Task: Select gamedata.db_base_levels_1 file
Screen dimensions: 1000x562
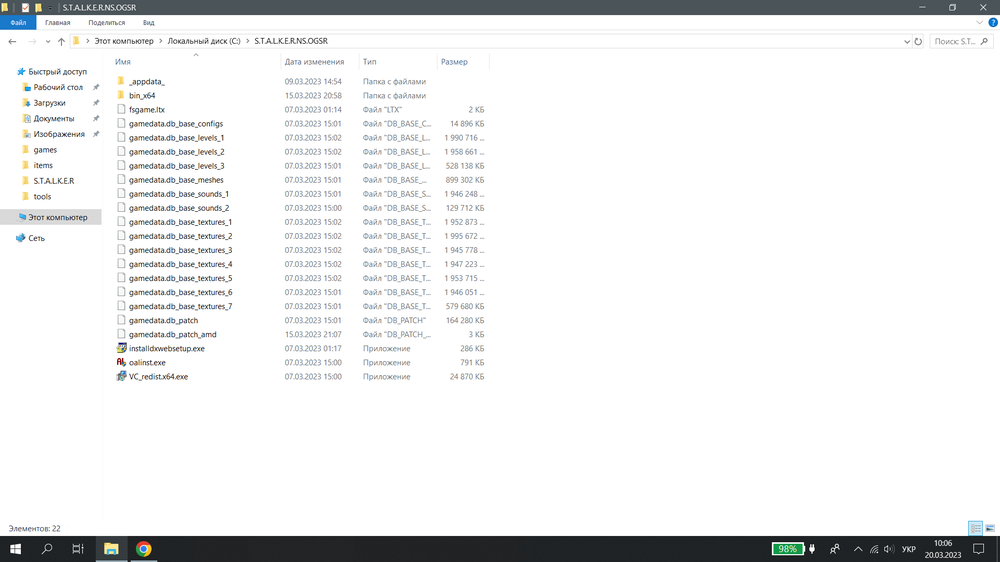Action: (176, 138)
